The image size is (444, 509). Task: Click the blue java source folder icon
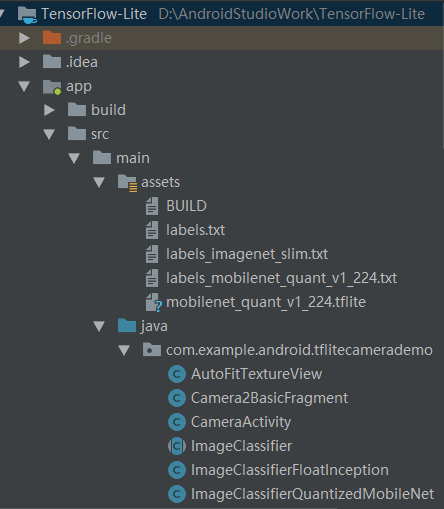pyautogui.click(x=127, y=326)
